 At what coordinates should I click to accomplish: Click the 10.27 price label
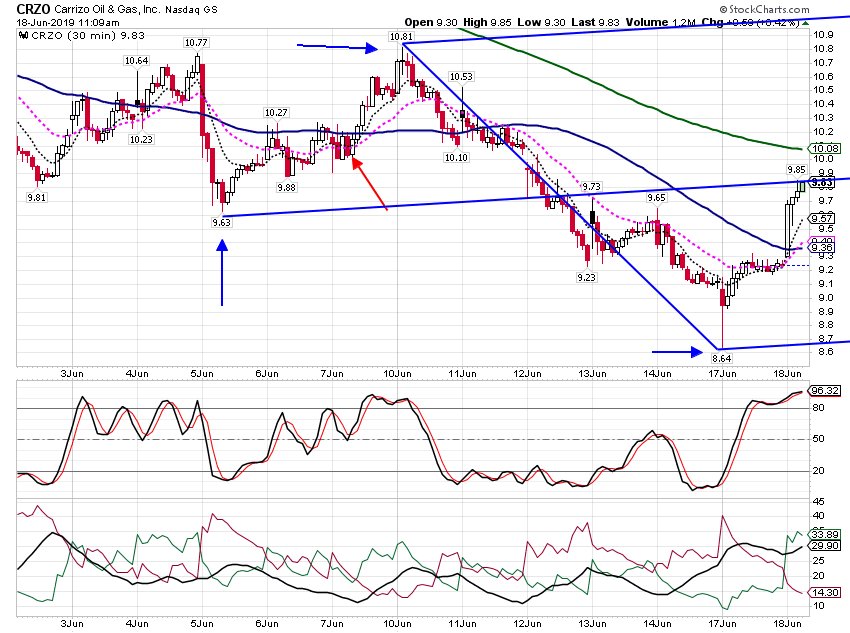pyautogui.click(x=276, y=112)
